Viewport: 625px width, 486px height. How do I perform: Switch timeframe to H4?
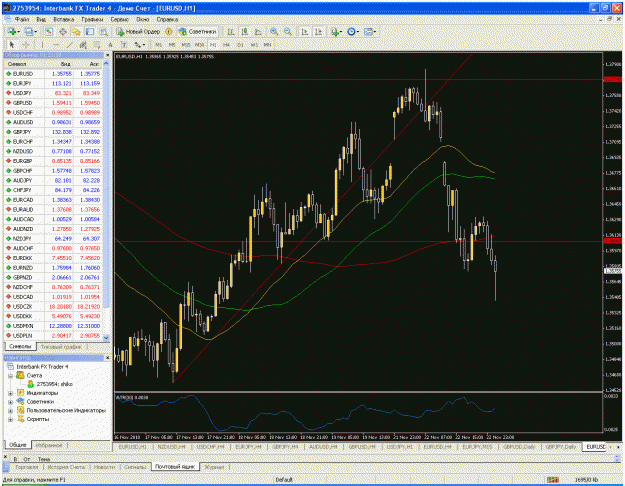coord(226,45)
